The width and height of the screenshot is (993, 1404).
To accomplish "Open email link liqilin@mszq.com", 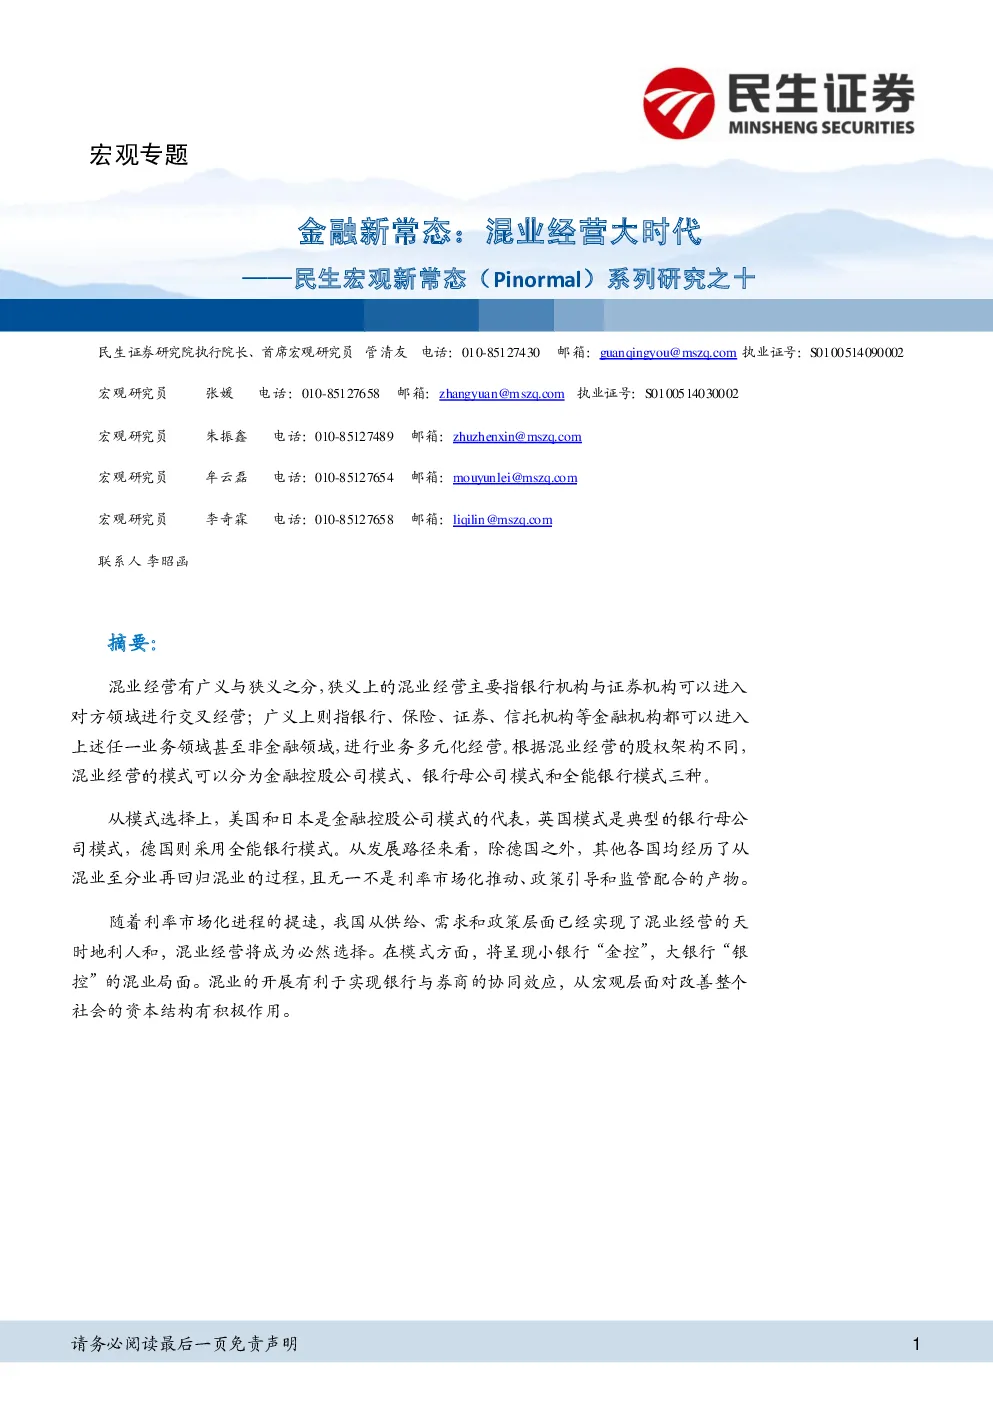I will click(x=502, y=520).
